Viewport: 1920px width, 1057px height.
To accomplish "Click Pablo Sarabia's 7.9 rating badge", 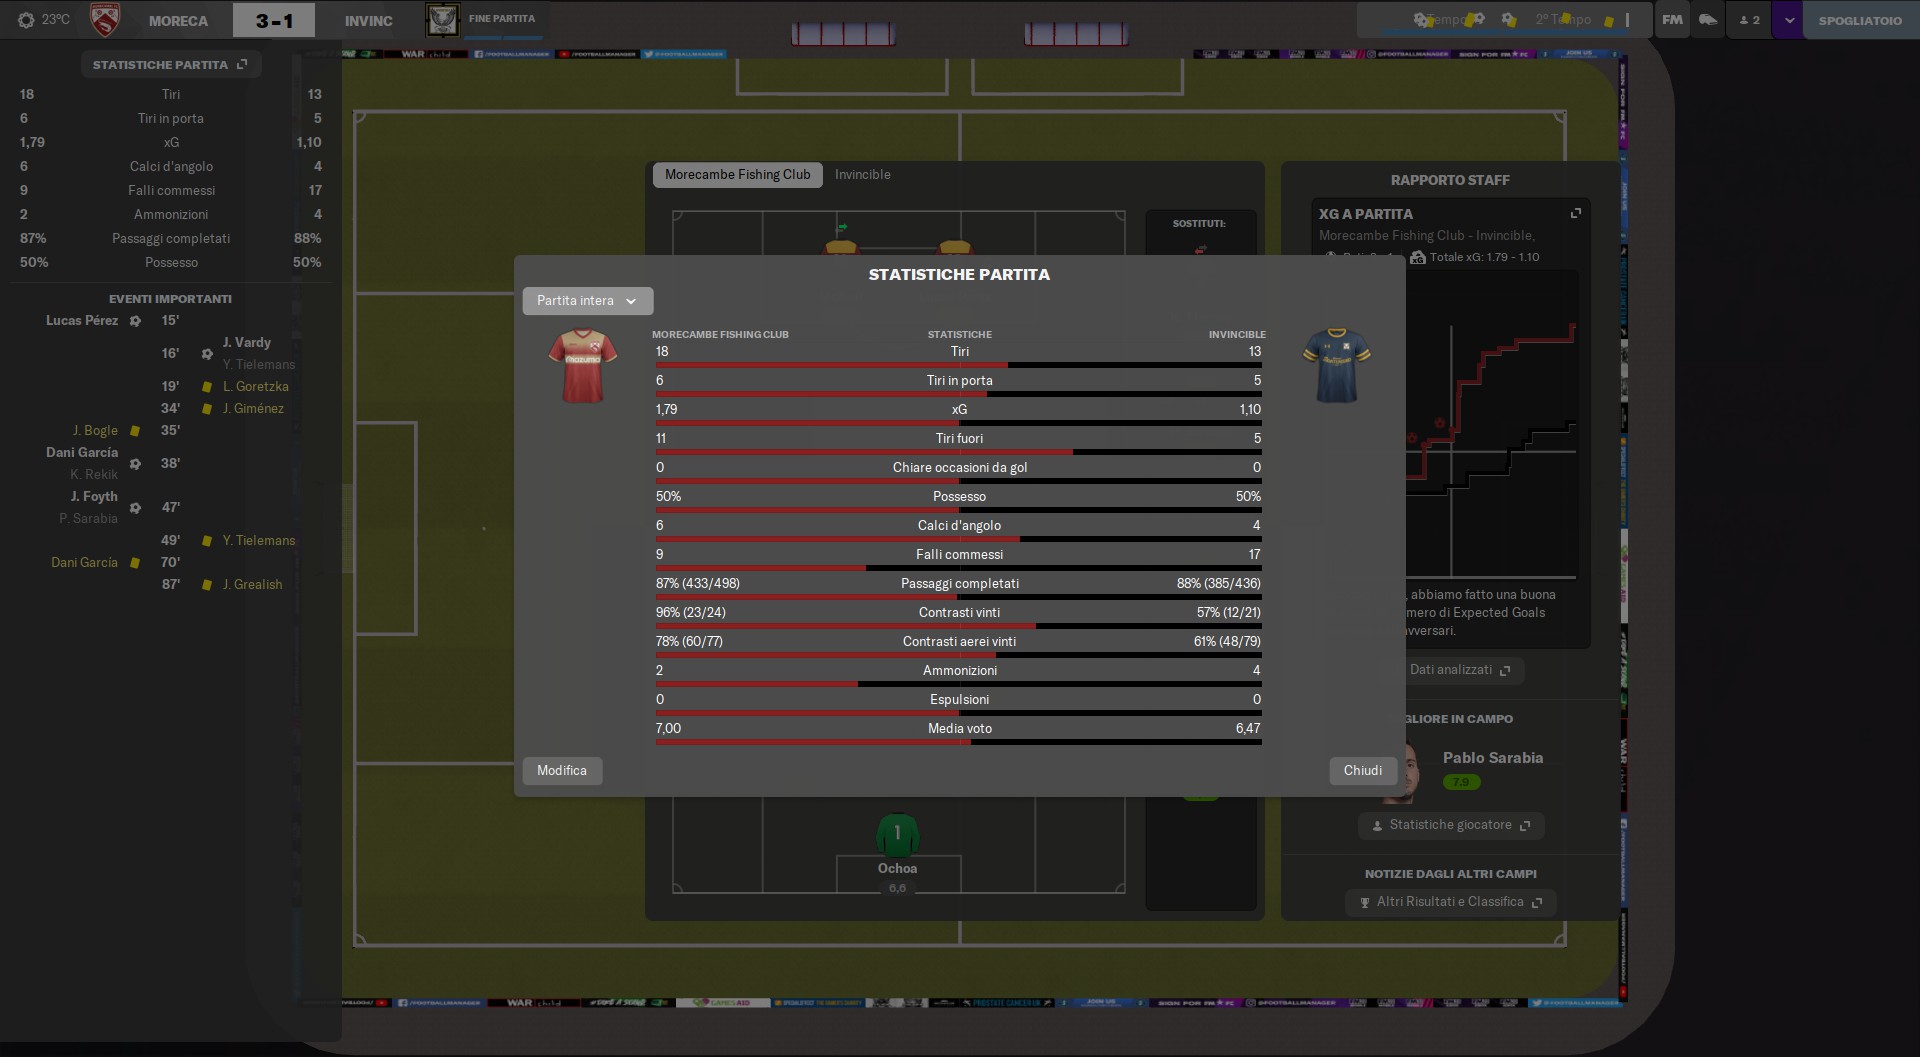I will point(1461,782).
